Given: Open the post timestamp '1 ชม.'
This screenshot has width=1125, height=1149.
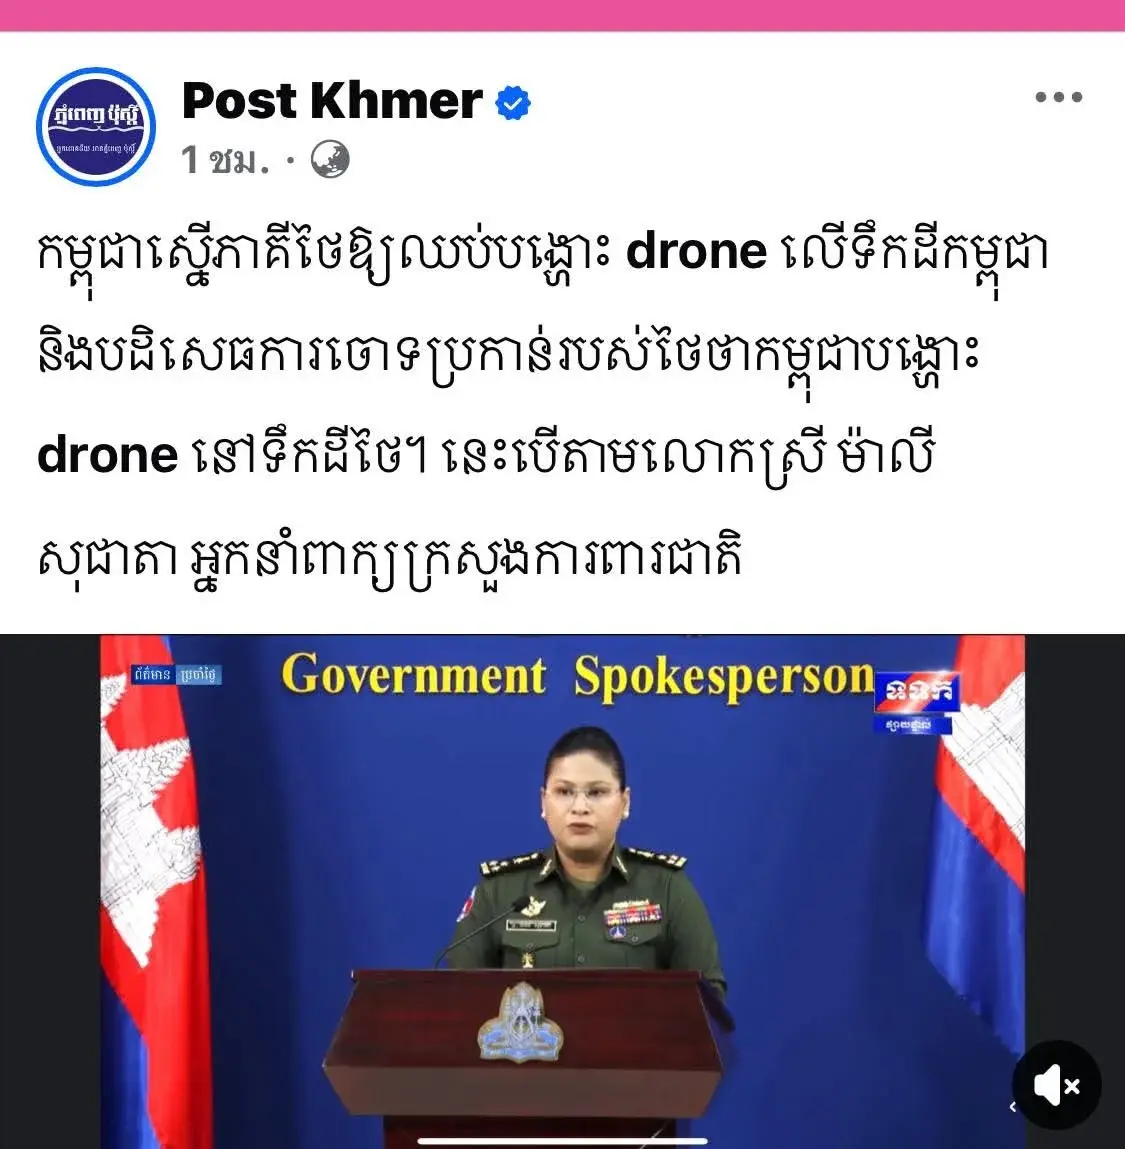Looking at the screenshot, I should coord(225,160).
